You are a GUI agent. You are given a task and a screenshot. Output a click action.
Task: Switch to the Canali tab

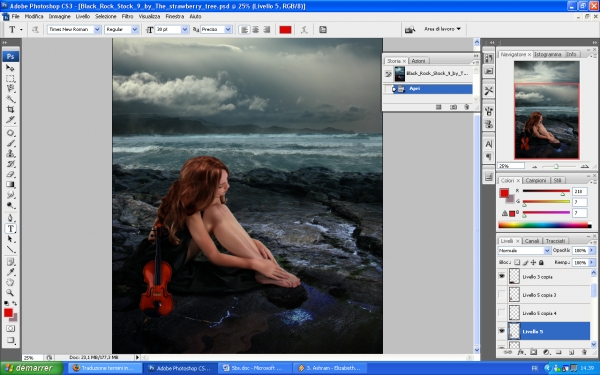[532, 241]
